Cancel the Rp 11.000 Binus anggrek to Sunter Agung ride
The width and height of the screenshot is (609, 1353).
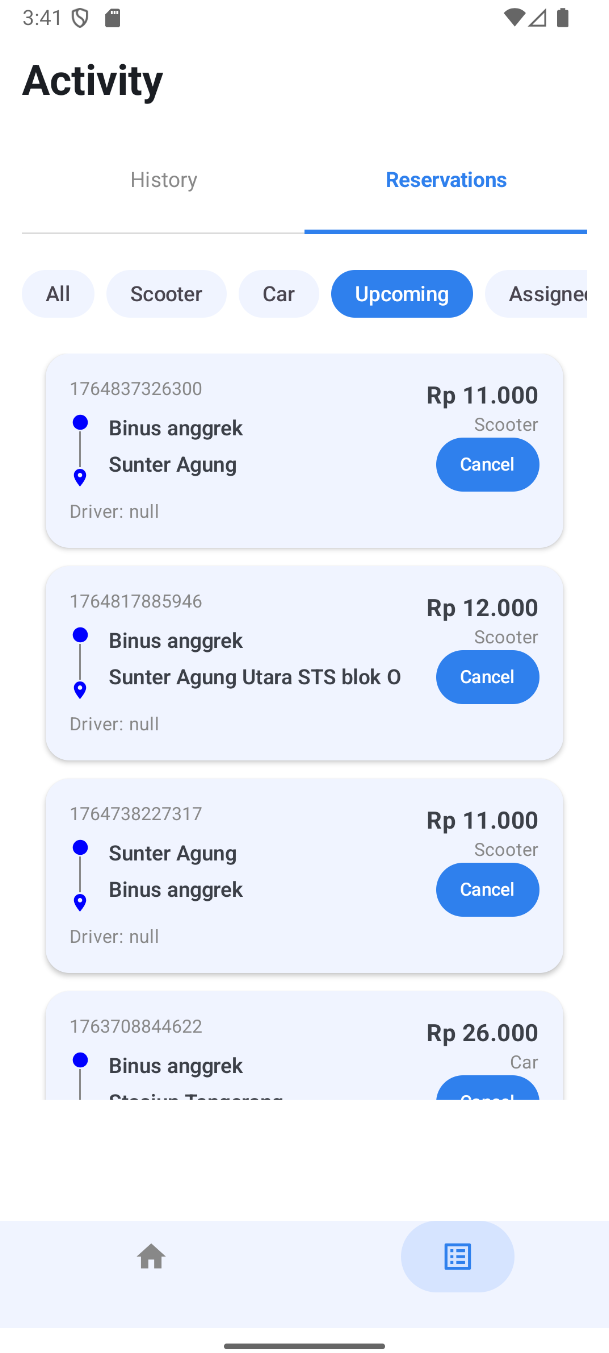tap(487, 464)
